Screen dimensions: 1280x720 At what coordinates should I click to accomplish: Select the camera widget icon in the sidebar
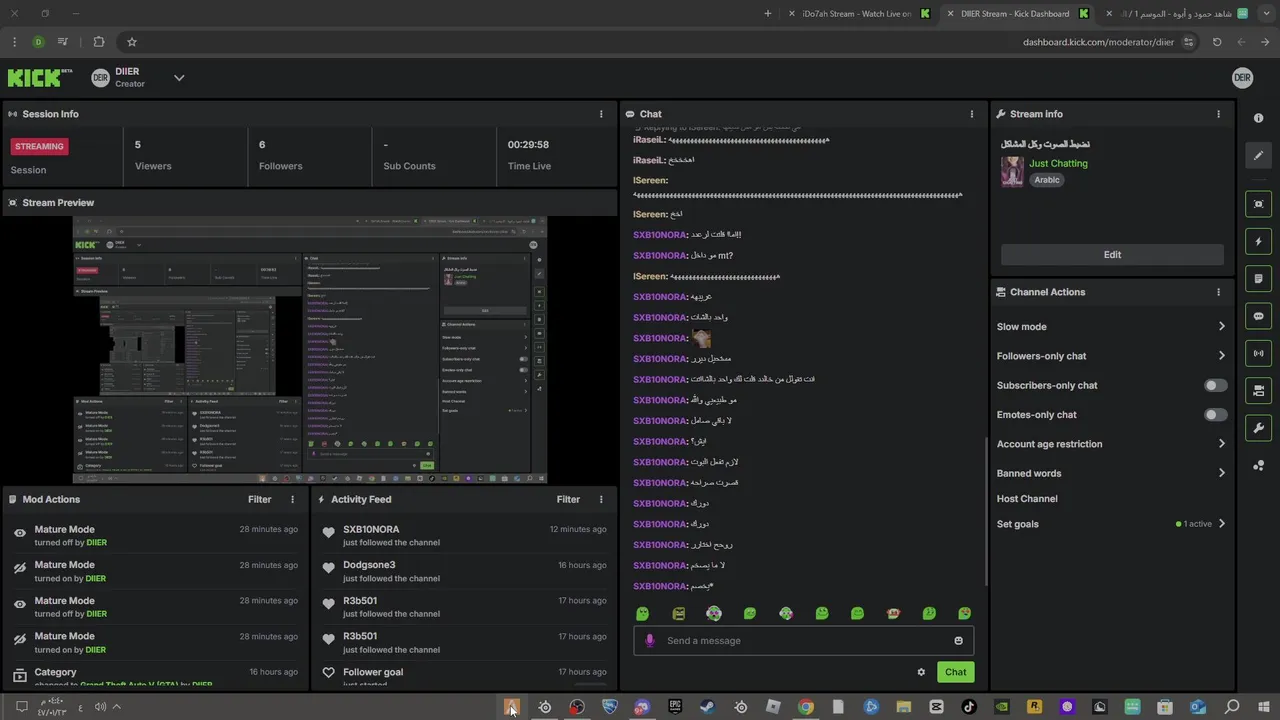coord(1258,391)
